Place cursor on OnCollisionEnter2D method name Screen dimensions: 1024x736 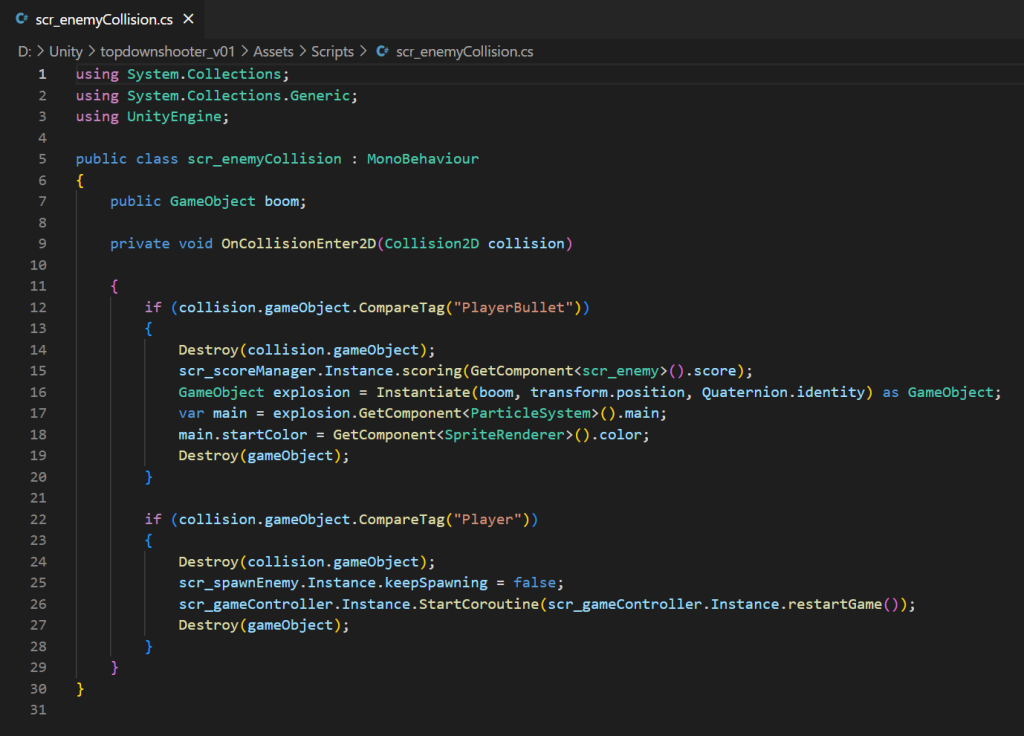300,244
